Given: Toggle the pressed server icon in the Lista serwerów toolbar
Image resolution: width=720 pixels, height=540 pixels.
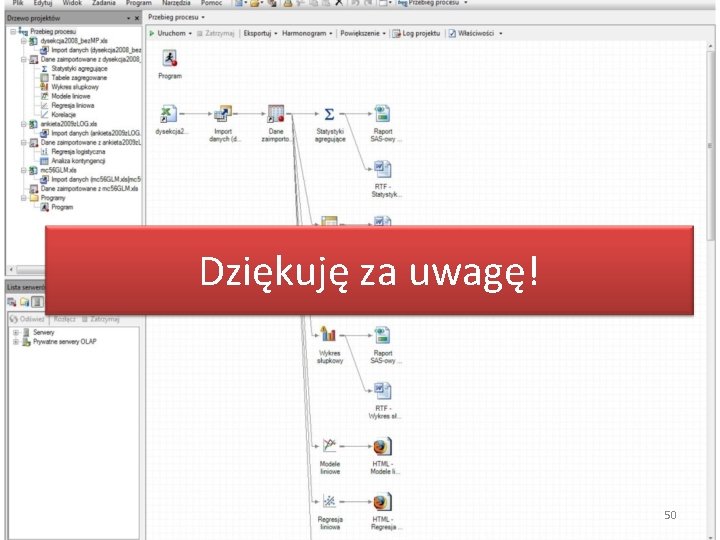Looking at the screenshot, I should 38,302.
